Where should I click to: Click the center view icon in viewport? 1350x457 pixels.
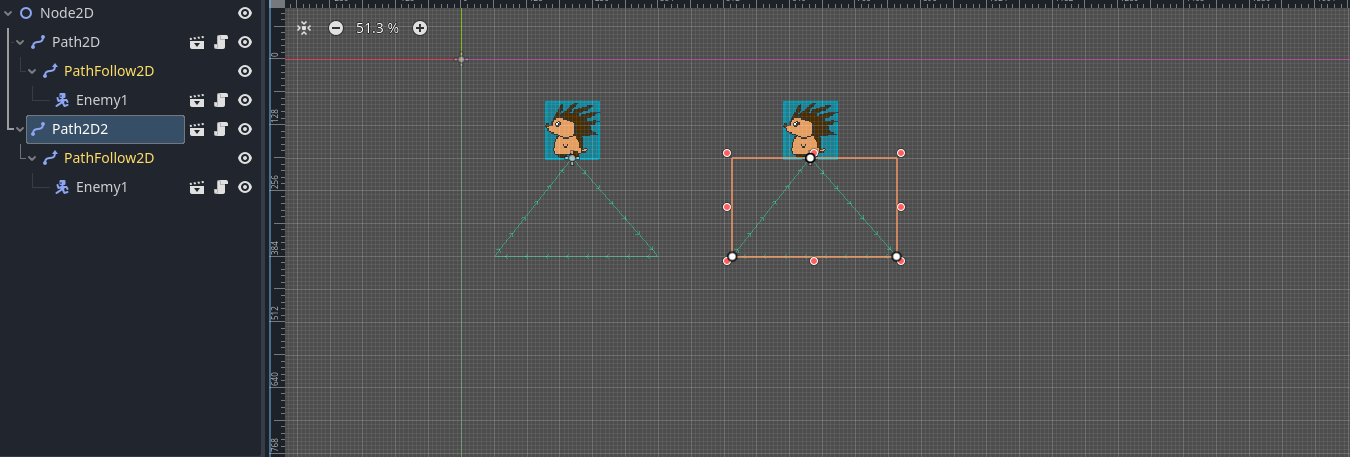(304, 28)
